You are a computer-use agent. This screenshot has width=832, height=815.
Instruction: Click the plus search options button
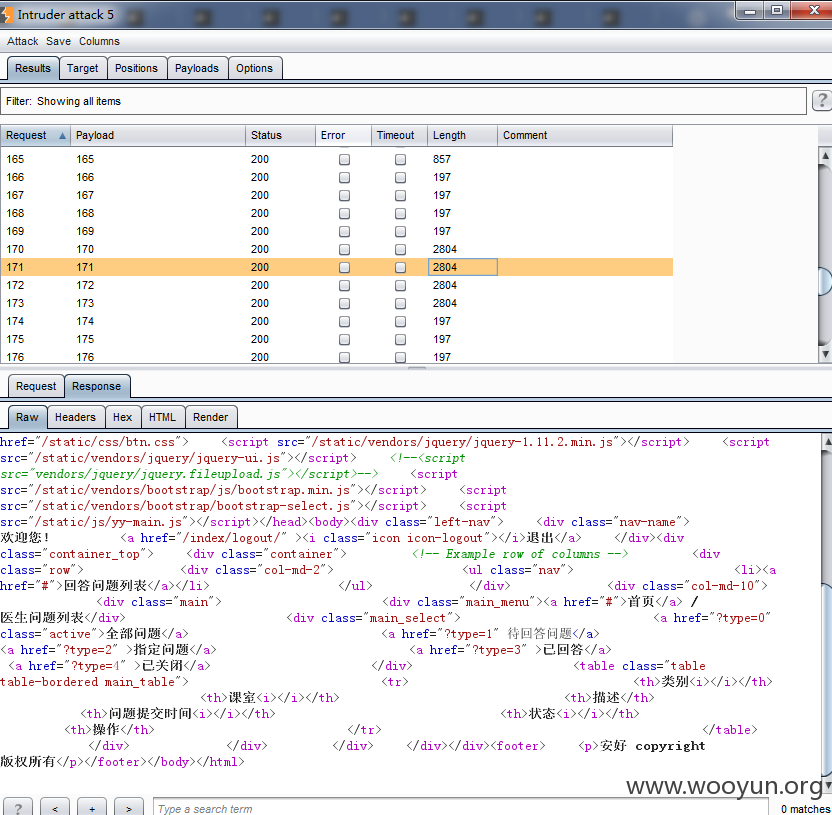tap(92, 807)
